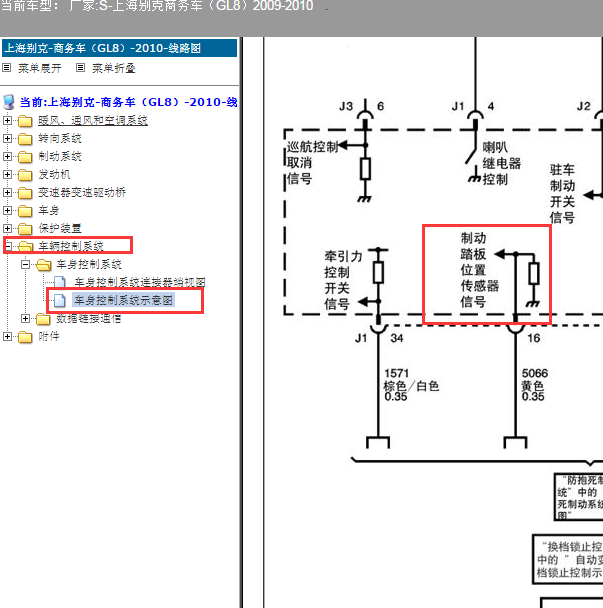Click 当前:上海别克-商务车 root link
This screenshot has width=603, height=608.
point(128,102)
